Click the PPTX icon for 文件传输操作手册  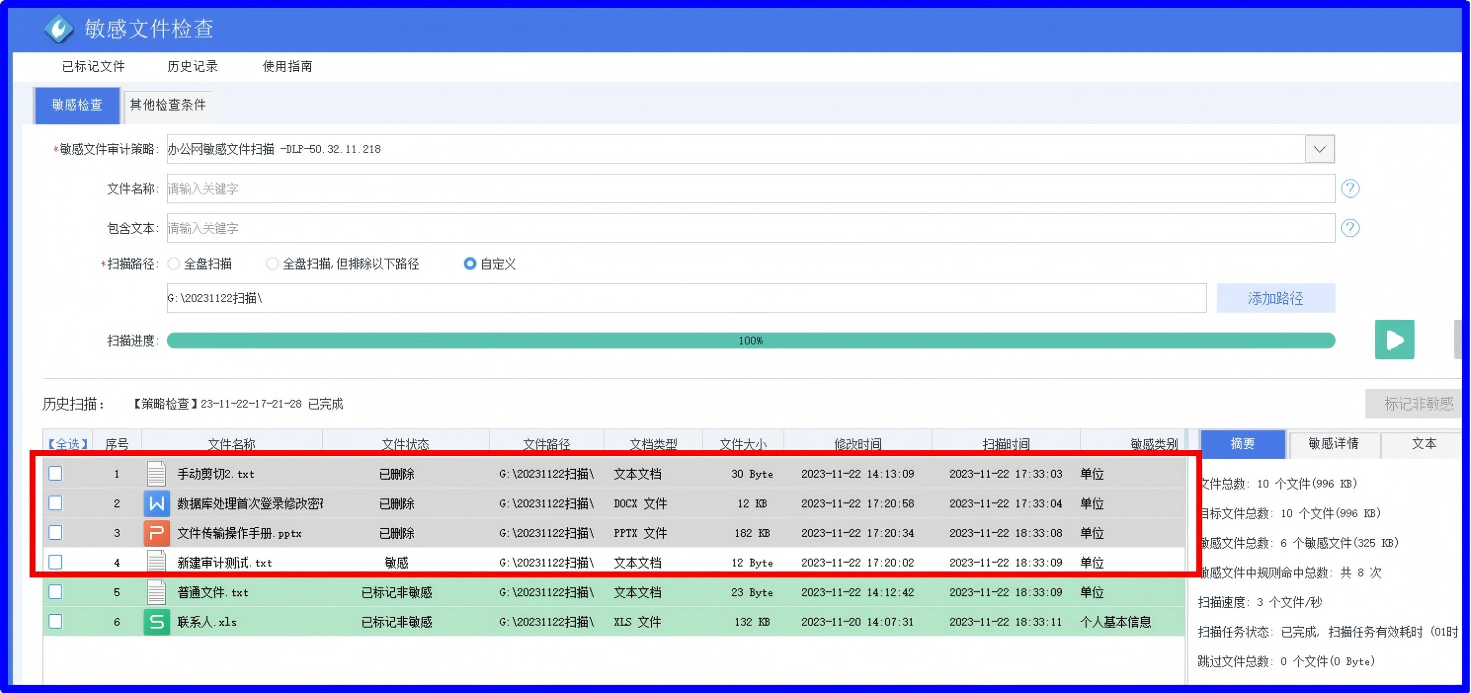[x=156, y=533]
